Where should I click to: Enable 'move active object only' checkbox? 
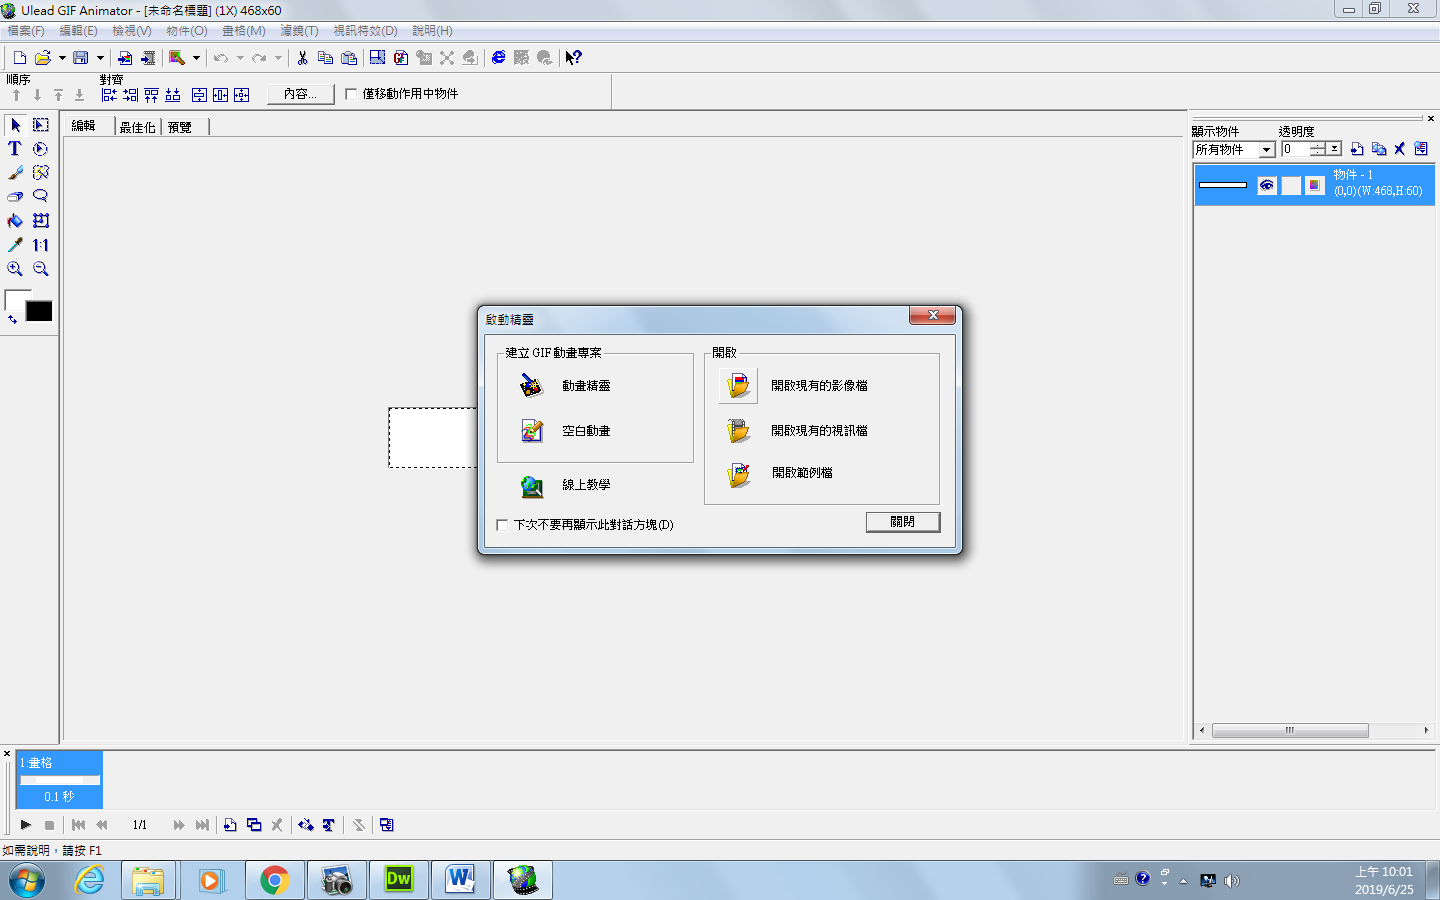(x=351, y=94)
